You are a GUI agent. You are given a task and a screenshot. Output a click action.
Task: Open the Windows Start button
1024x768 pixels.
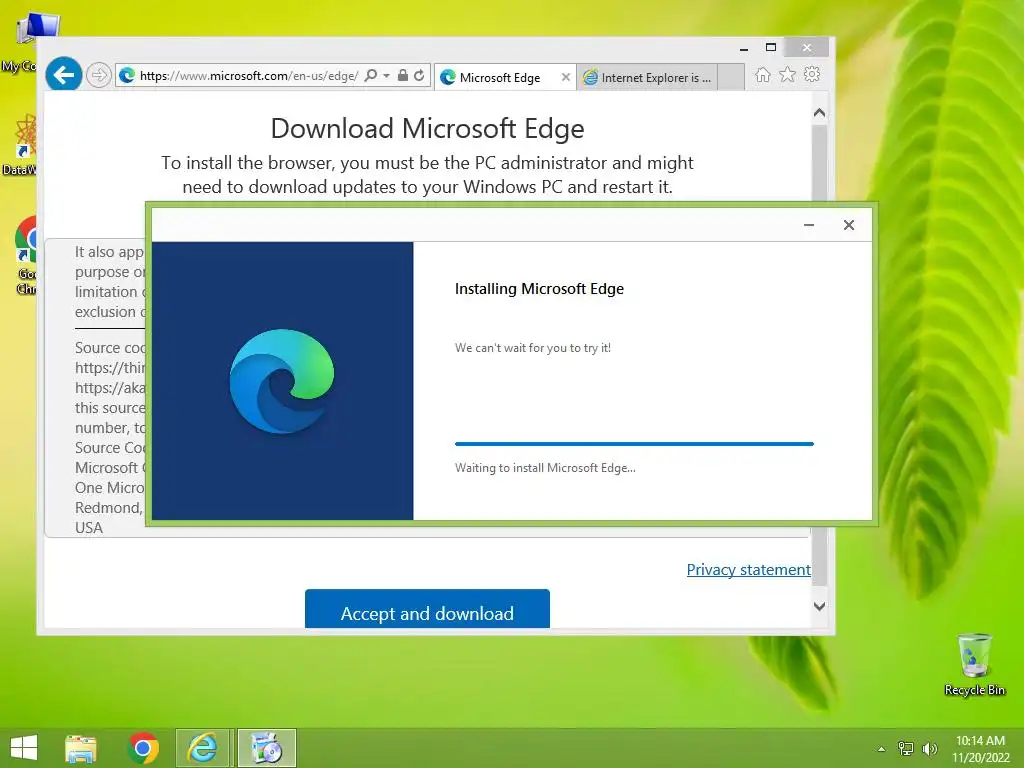24,748
